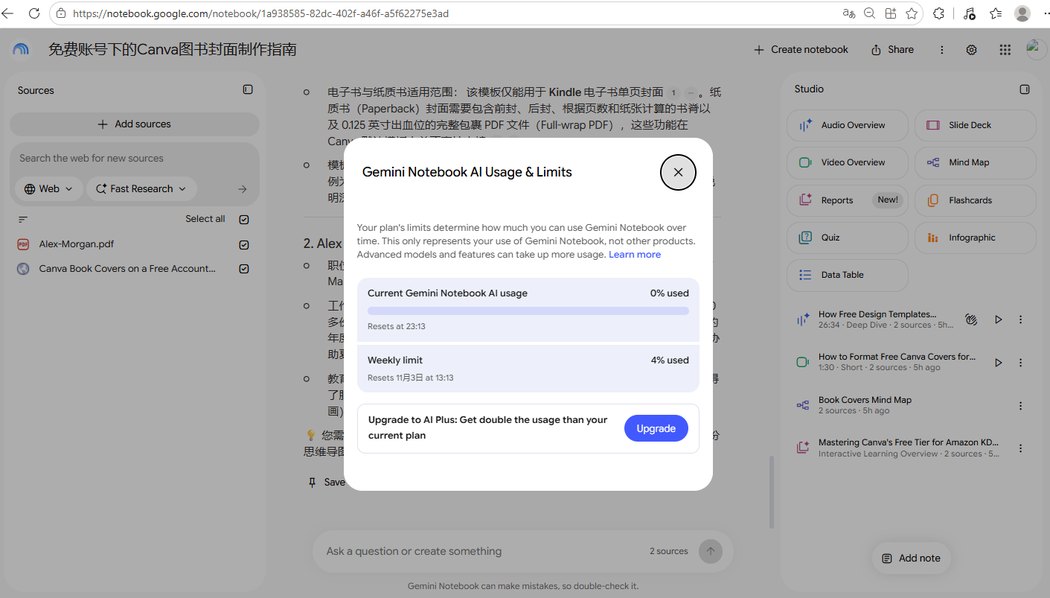Open the settings gear icon
1050x598 pixels.
pos(971,50)
